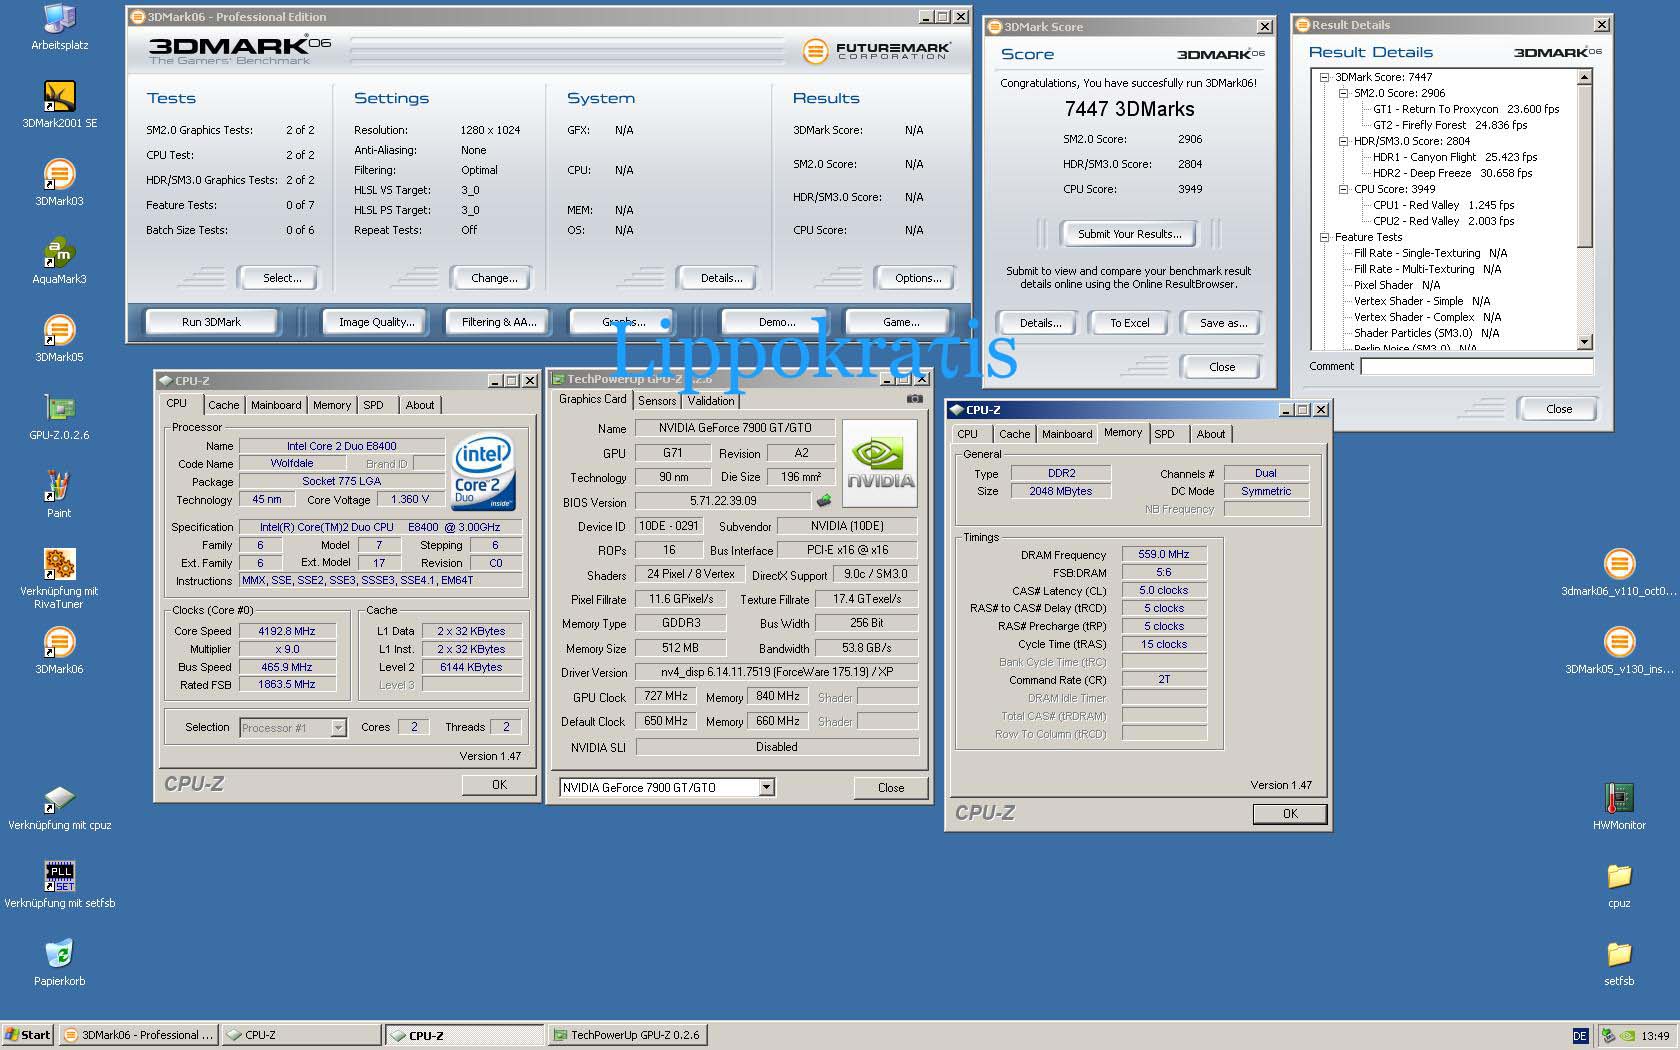Click the Result Details vertical scrollbar
The width and height of the screenshot is (1680, 1050).
coord(1584,209)
